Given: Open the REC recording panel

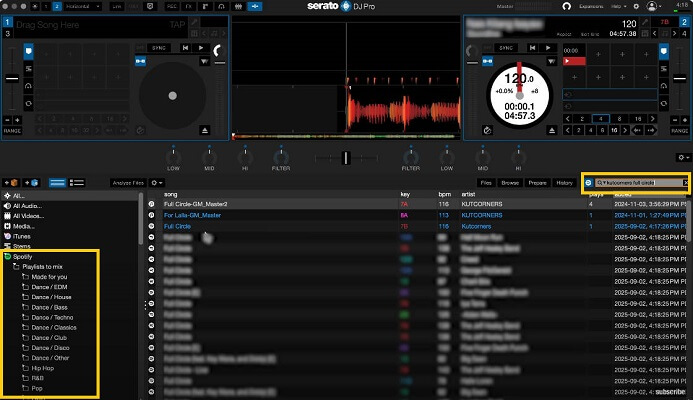Looking at the screenshot, I should [x=171, y=6].
